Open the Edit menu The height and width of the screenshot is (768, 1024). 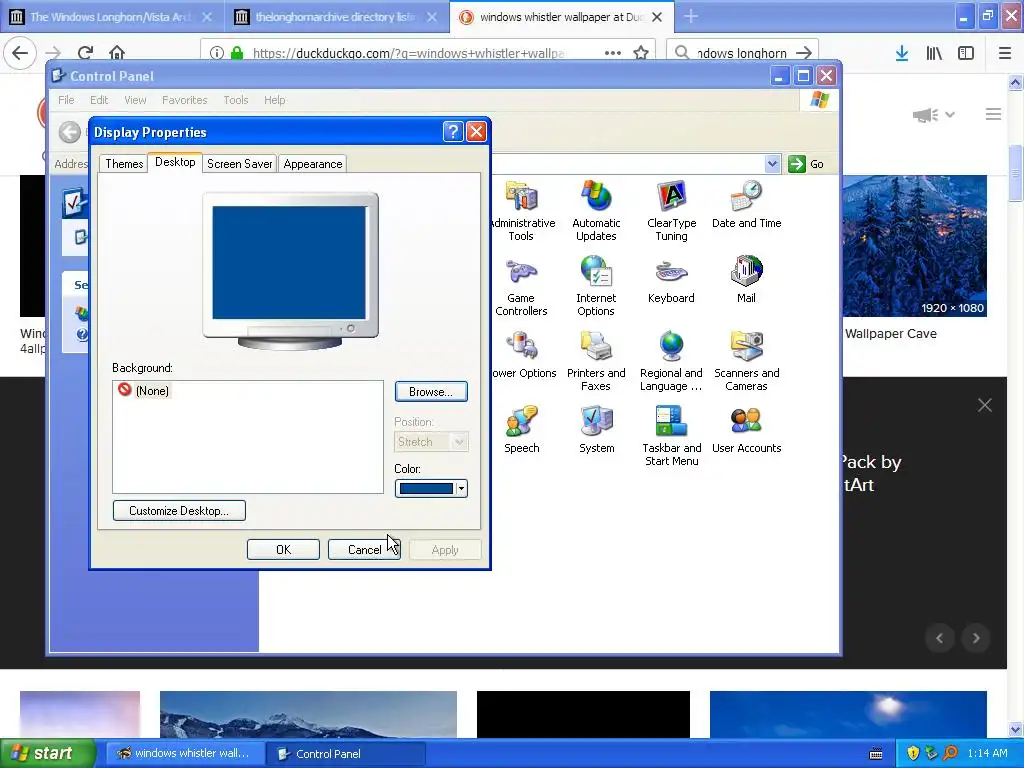[99, 100]
